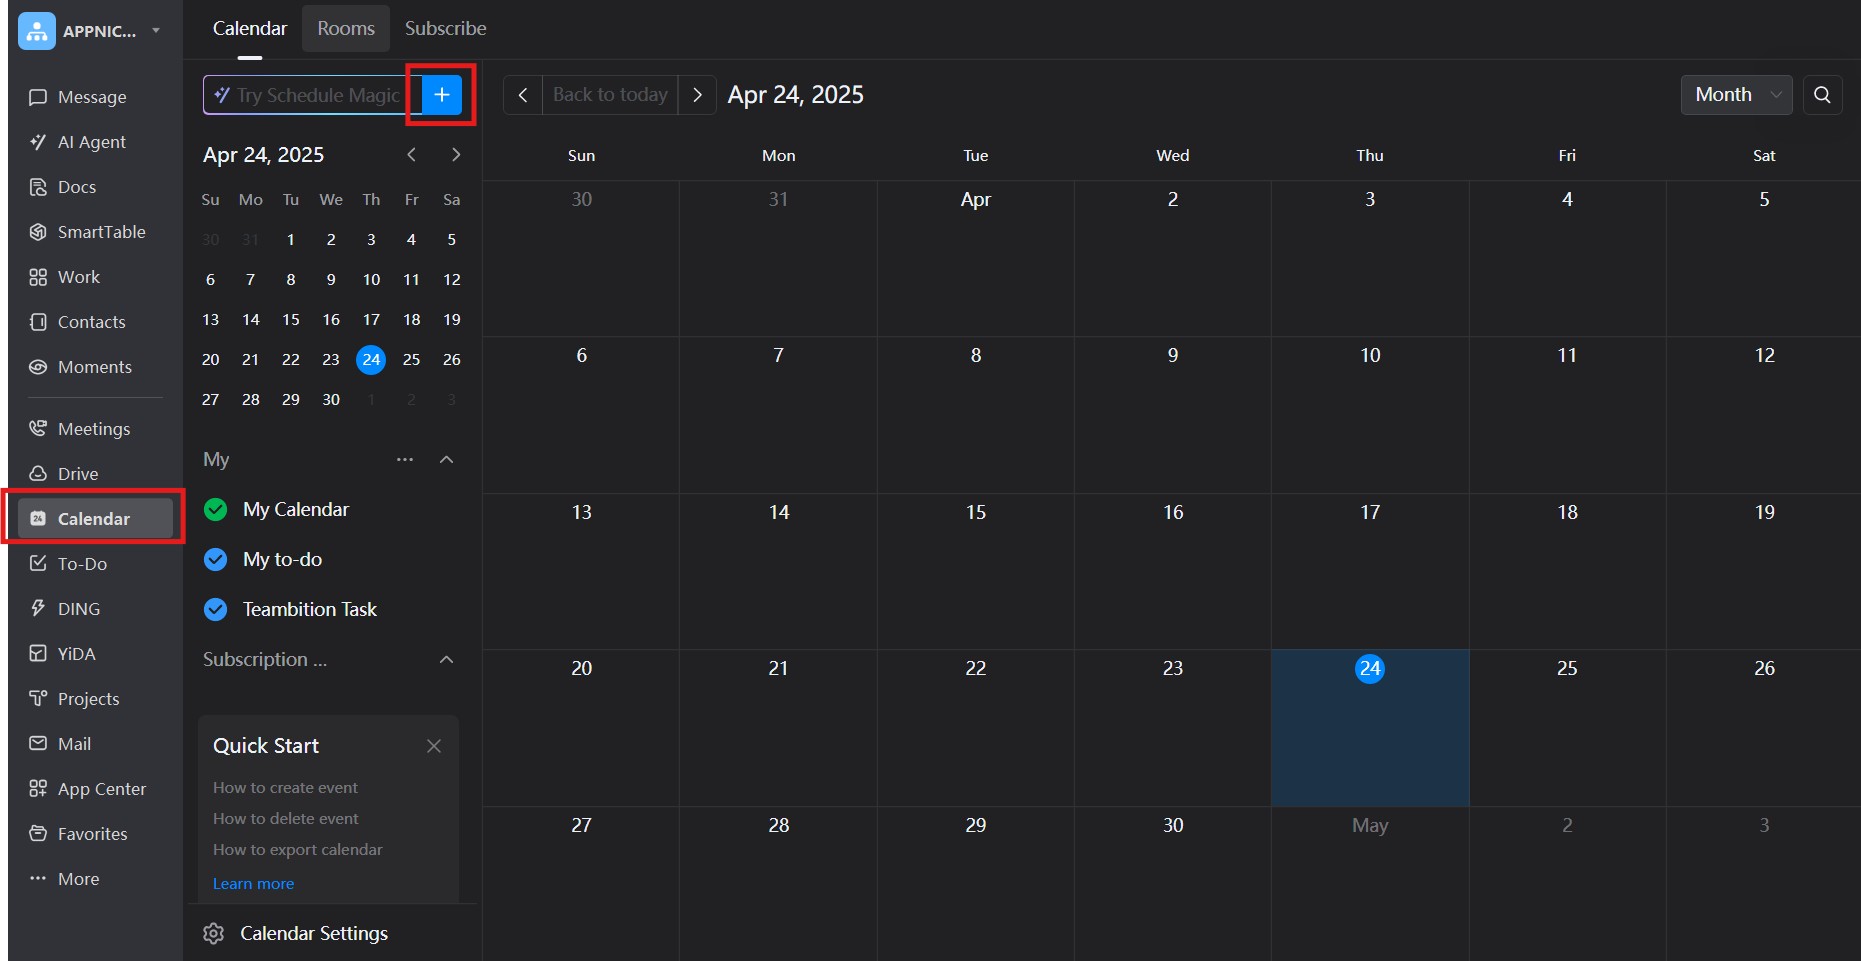
Task: Click the Learn more link
Action: pos(253,884)
